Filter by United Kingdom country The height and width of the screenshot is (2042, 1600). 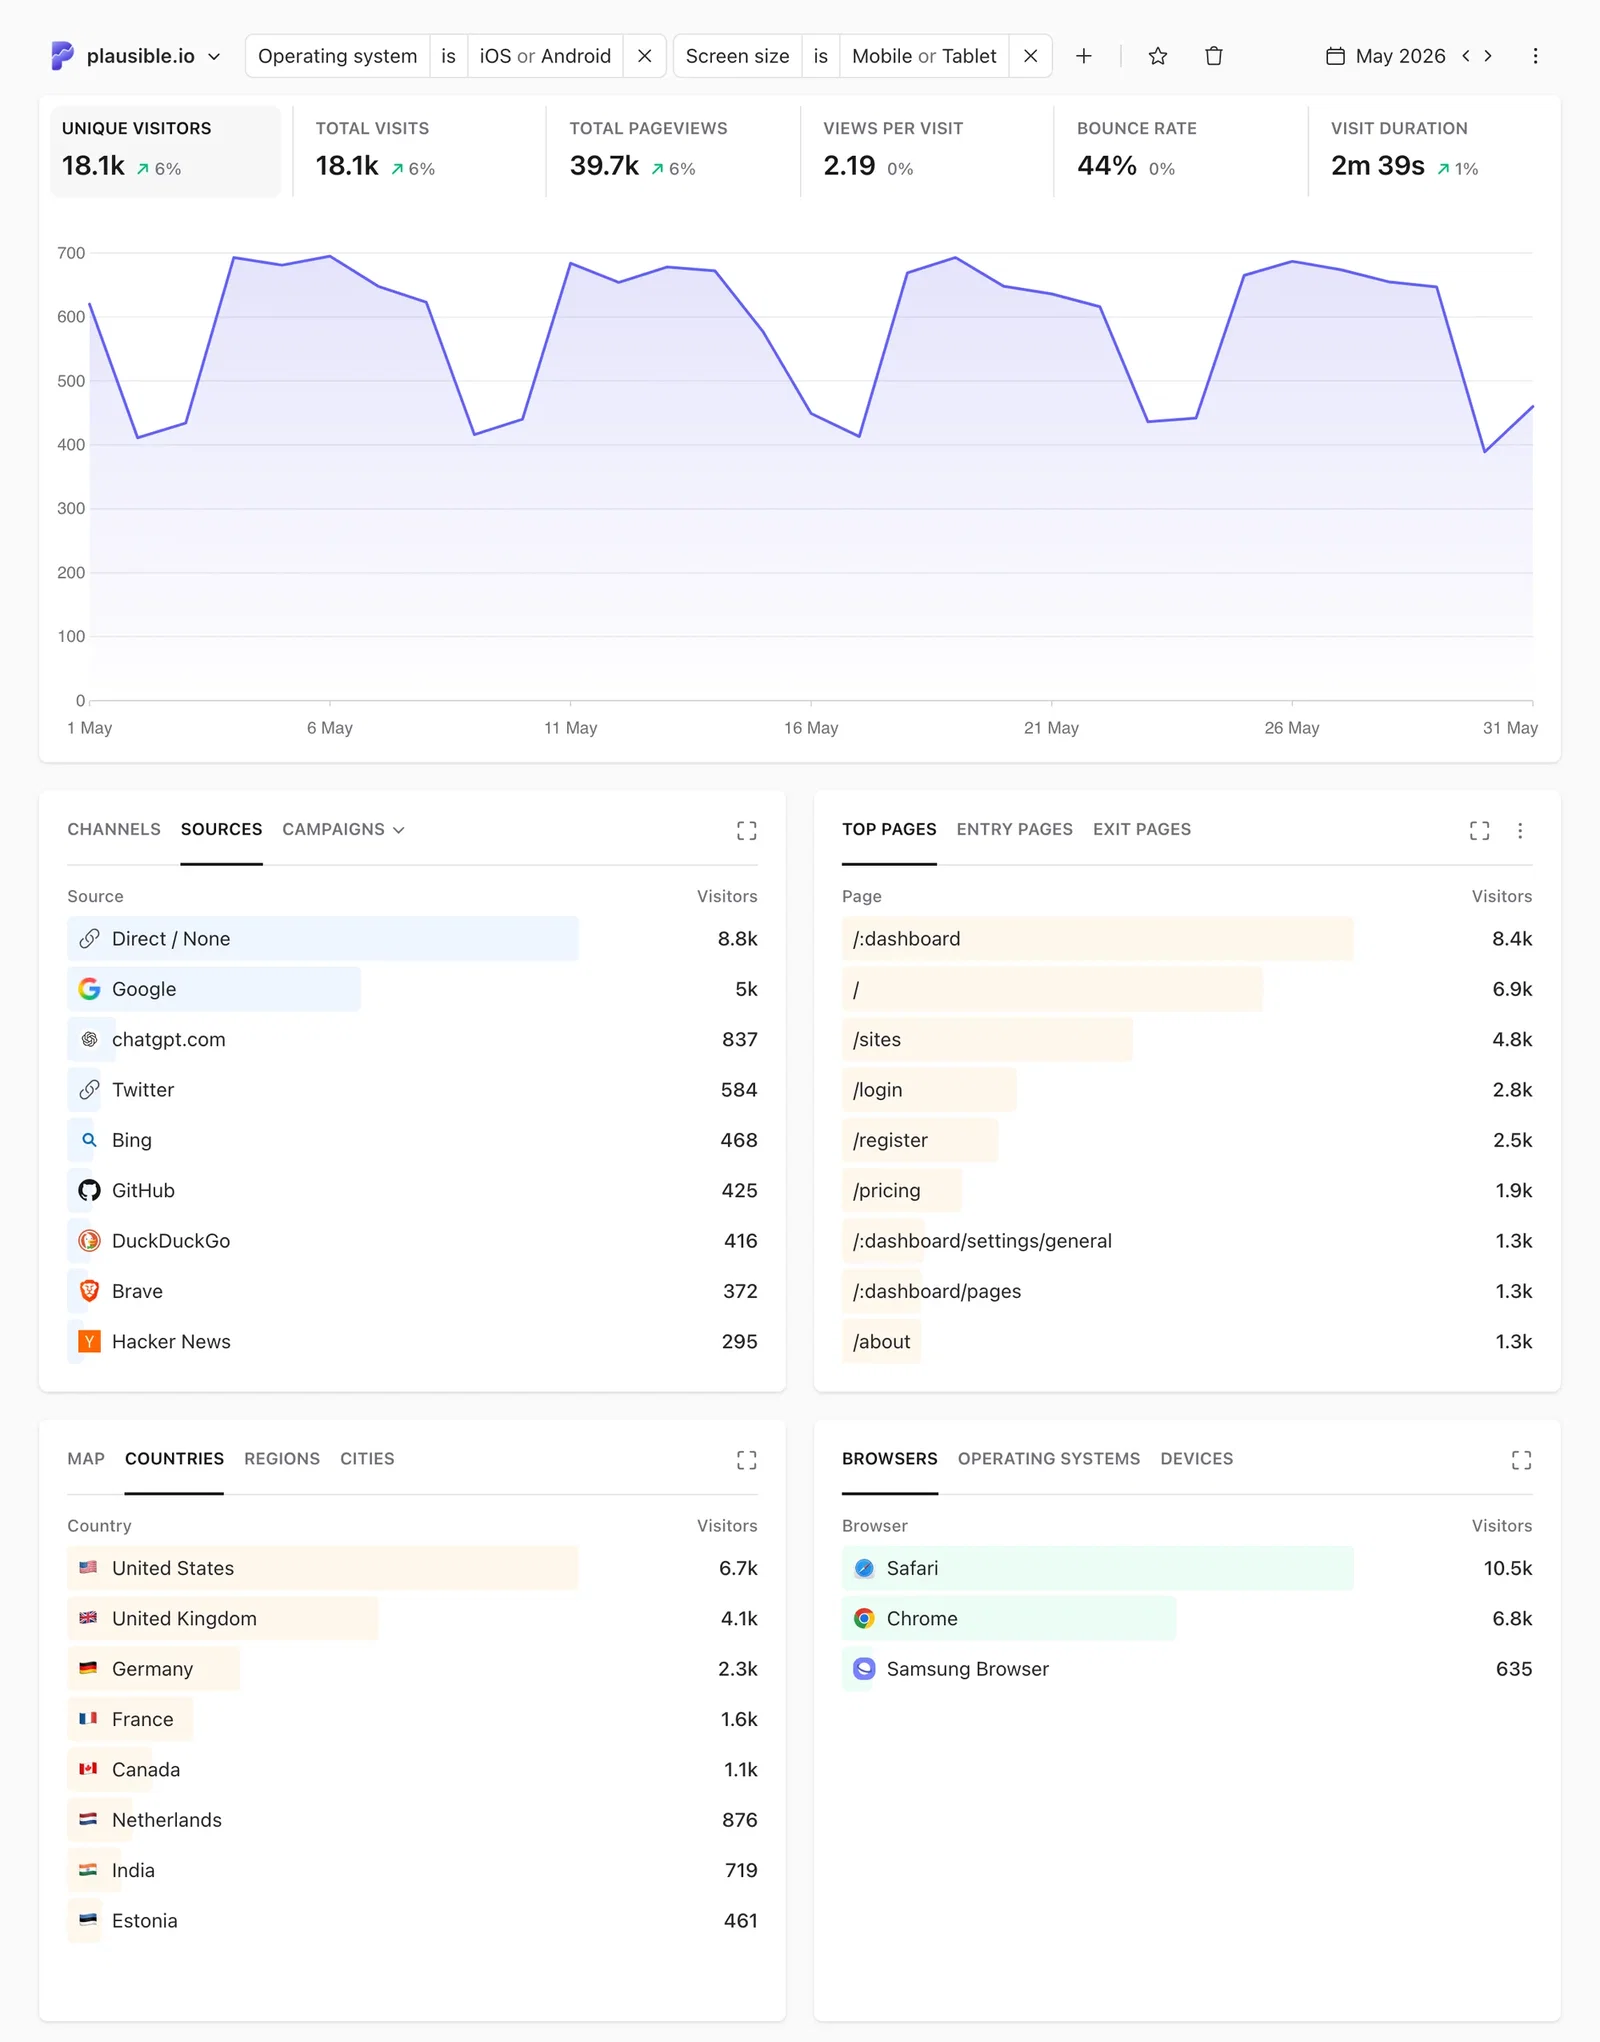[412, 1618]
